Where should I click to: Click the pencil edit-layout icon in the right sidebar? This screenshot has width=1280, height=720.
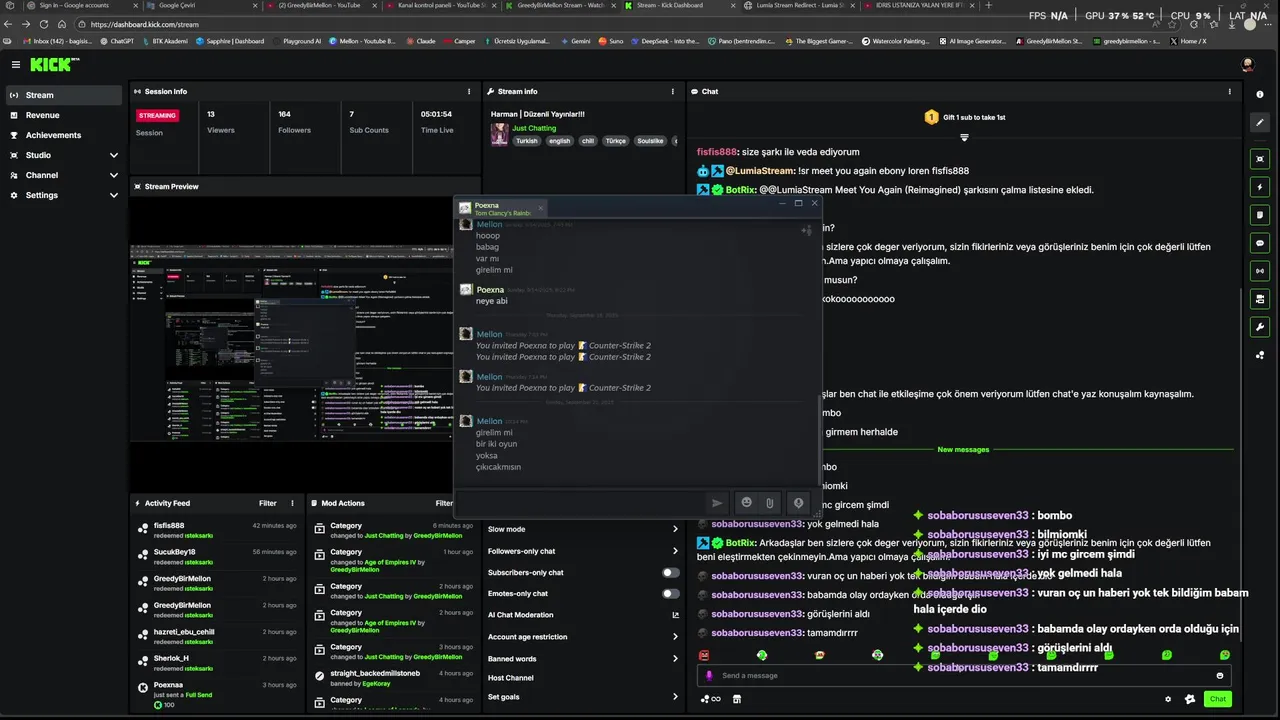(x=1260, y=122)
